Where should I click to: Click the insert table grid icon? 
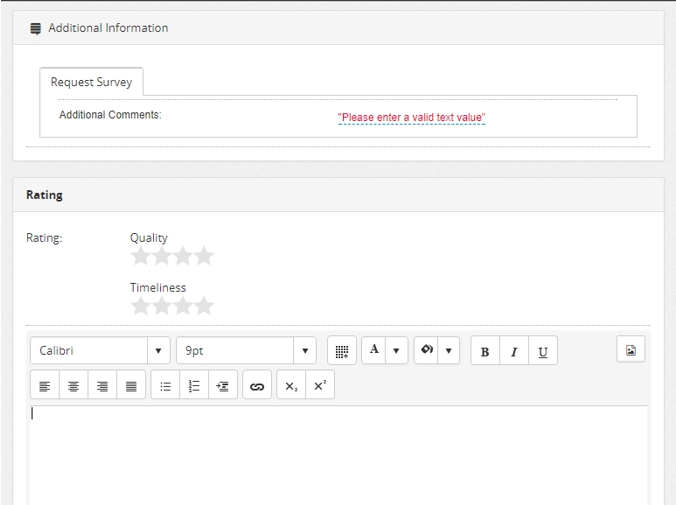(x=341, y=351)
